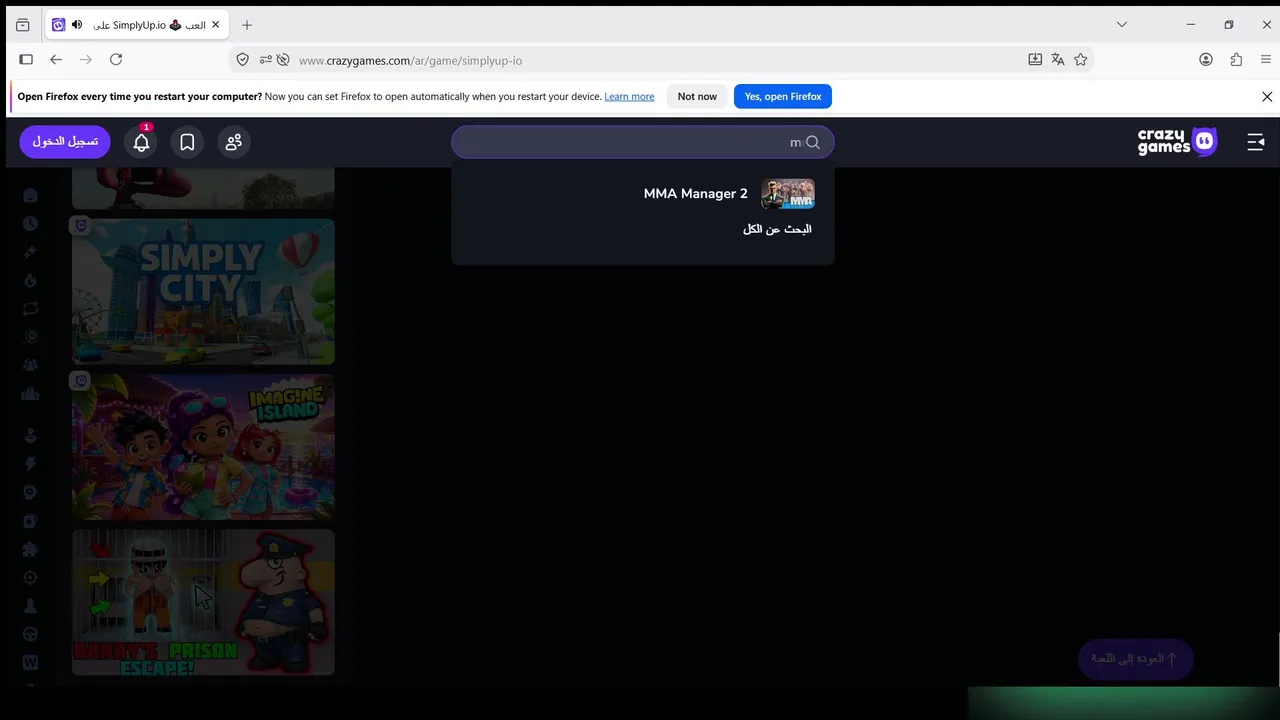Click the badge on Simply City card

pos(81,226)
